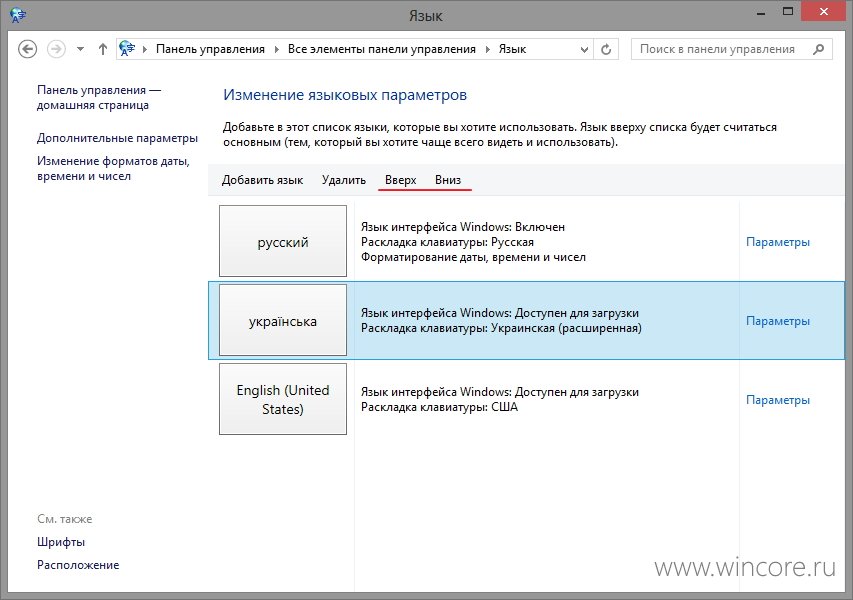Move language down with Вниз

tap(448, 180)
